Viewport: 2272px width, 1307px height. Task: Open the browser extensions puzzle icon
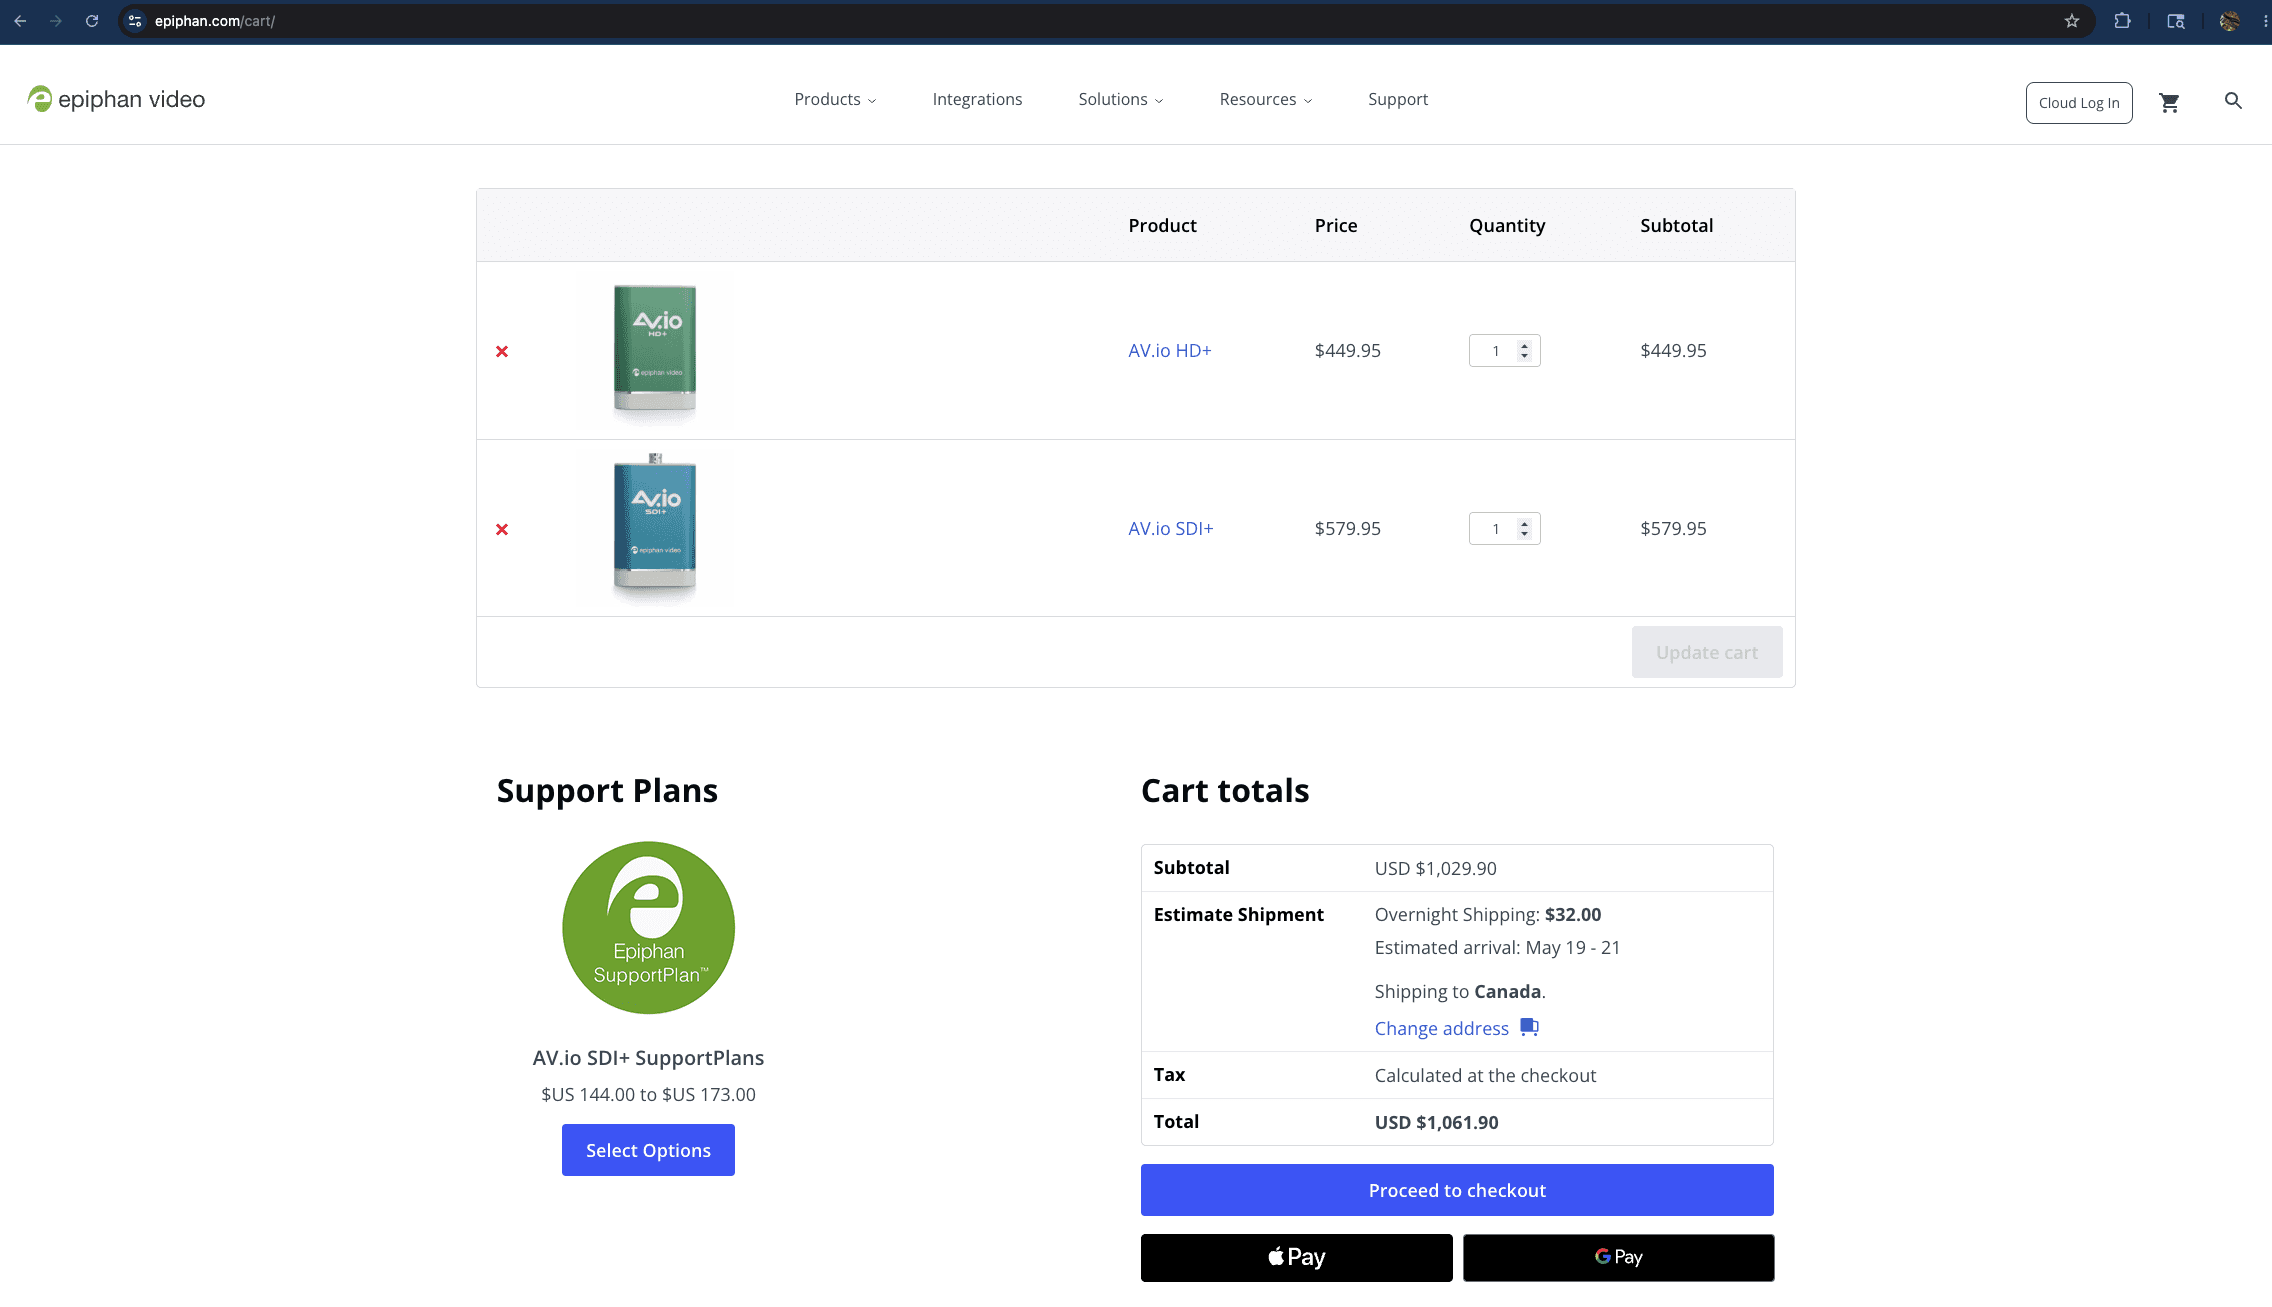(x=2122, y=21)
